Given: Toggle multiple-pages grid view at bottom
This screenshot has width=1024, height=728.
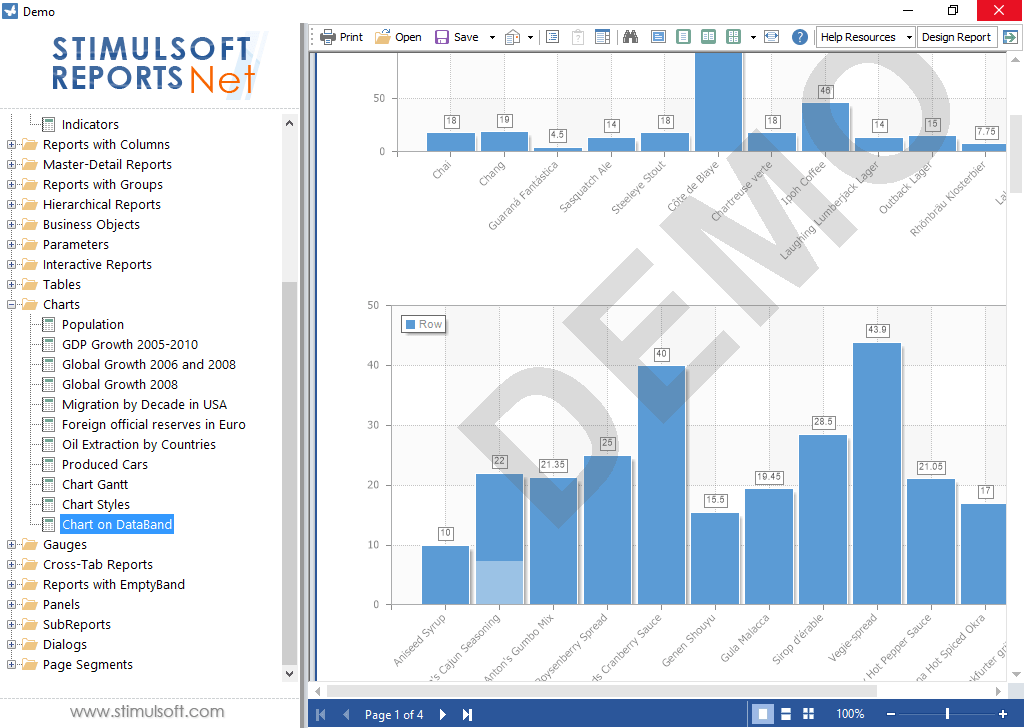Looking at the screenshot, I should [809, 713].
